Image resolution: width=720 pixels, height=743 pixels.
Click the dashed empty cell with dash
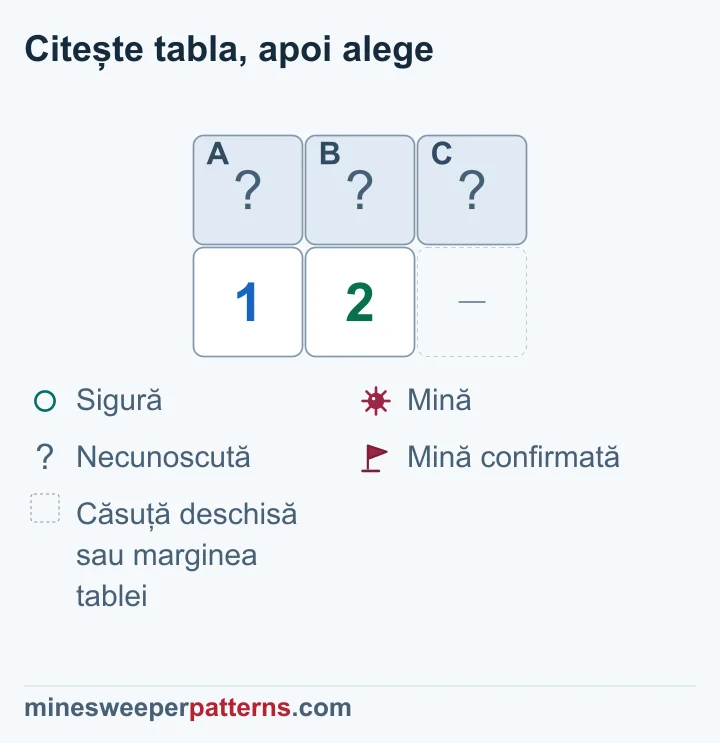click(x=472, y=302)
